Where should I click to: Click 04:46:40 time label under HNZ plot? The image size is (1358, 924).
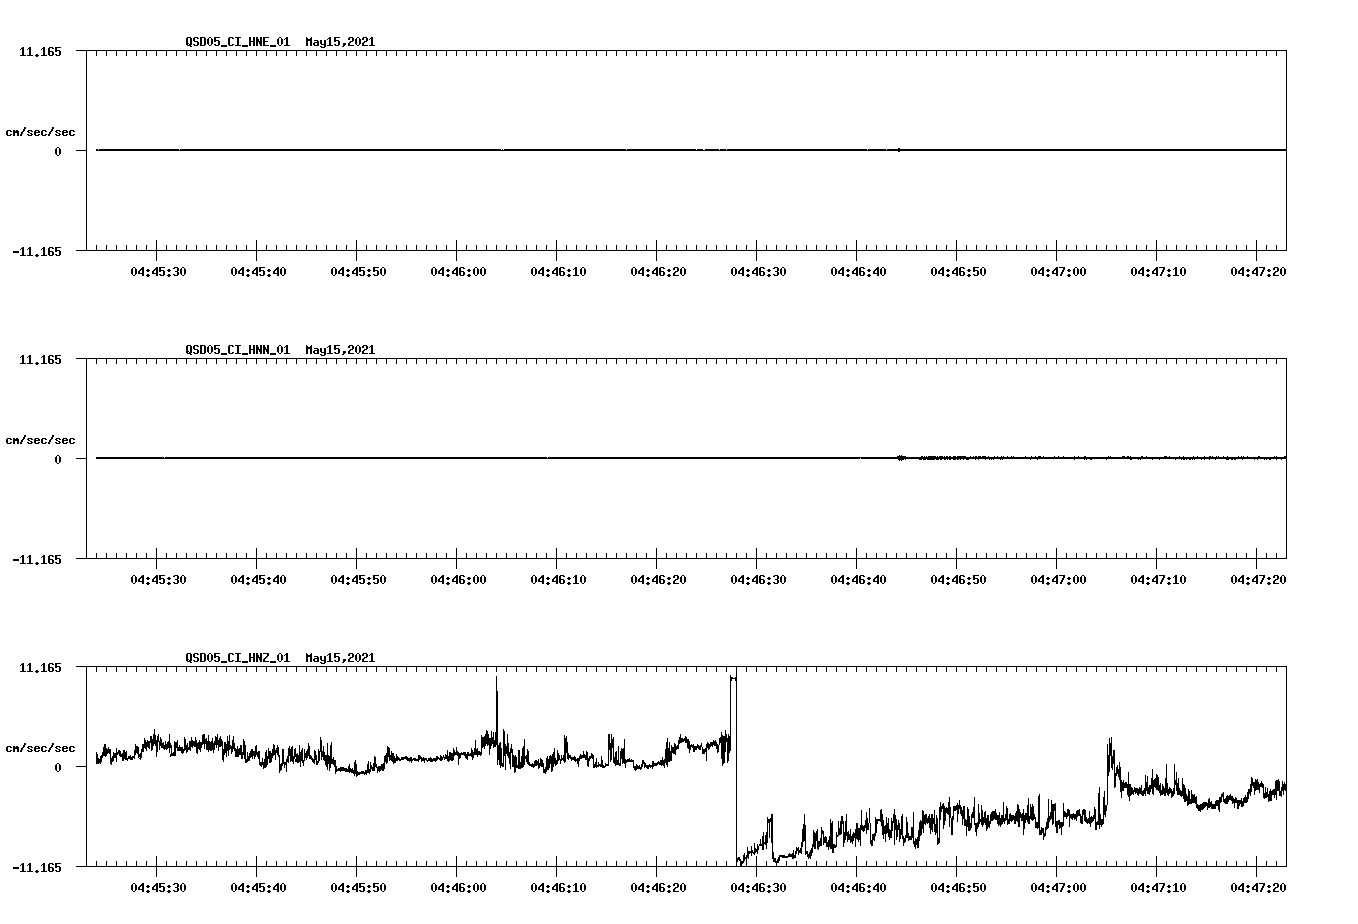click(x=858, y=887)
